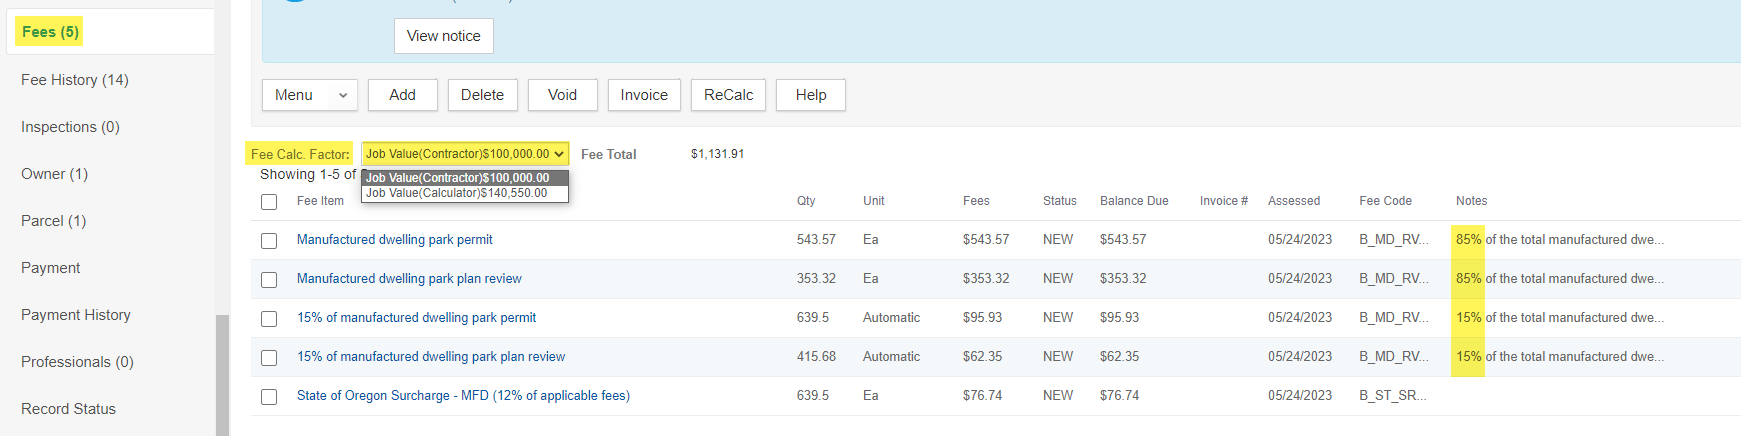Click the Delete fee button
Viewport: 1741px width, 436px height.
[x=482, y=95]
